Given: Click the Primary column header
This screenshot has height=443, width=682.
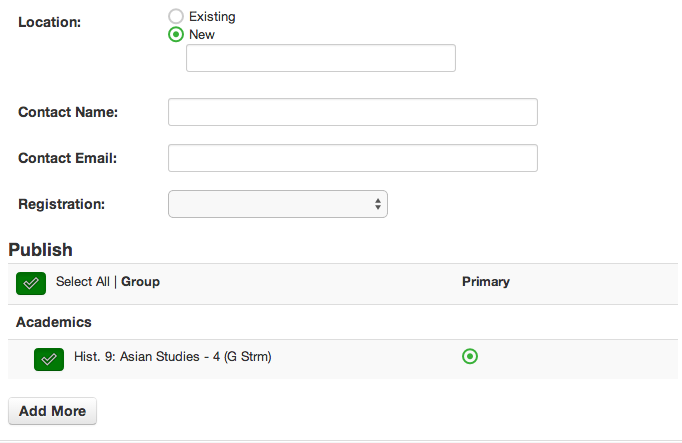Looking at the screenshot, I should 486,282.
